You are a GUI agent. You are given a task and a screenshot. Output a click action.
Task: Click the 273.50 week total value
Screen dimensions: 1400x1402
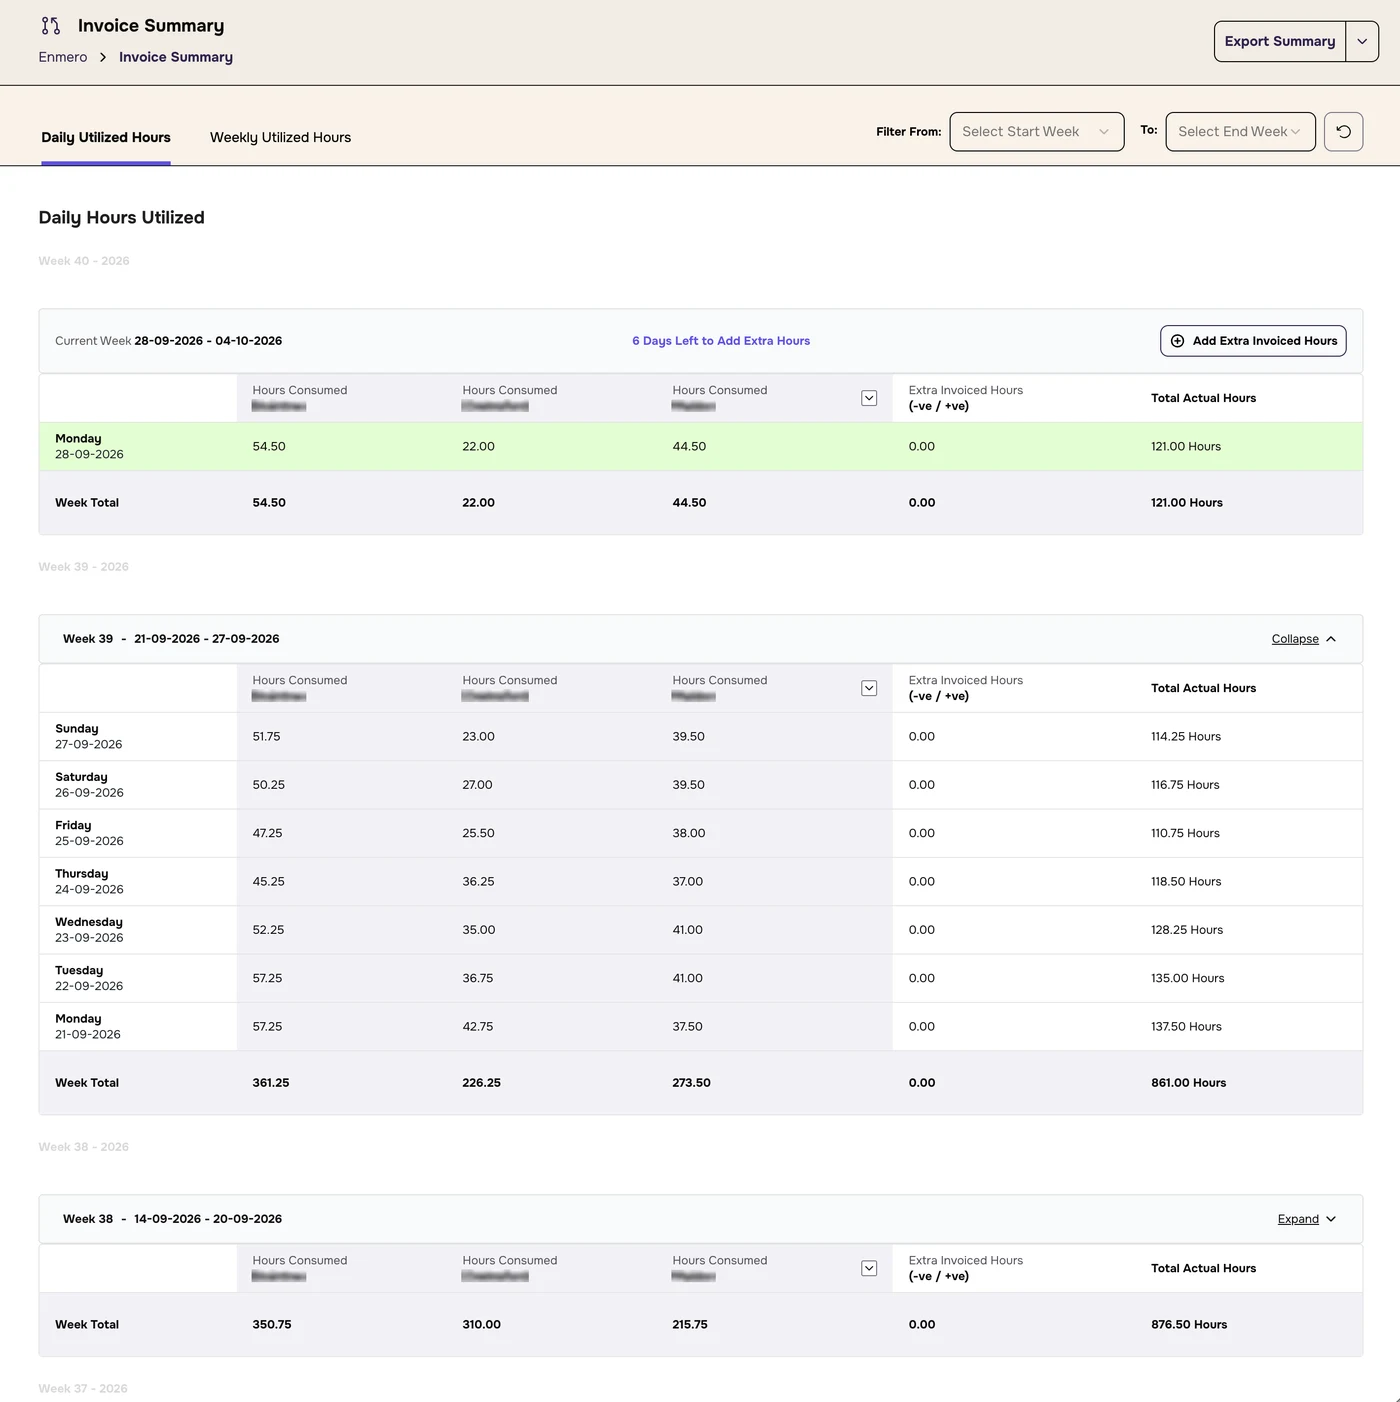pos(692,1083)
